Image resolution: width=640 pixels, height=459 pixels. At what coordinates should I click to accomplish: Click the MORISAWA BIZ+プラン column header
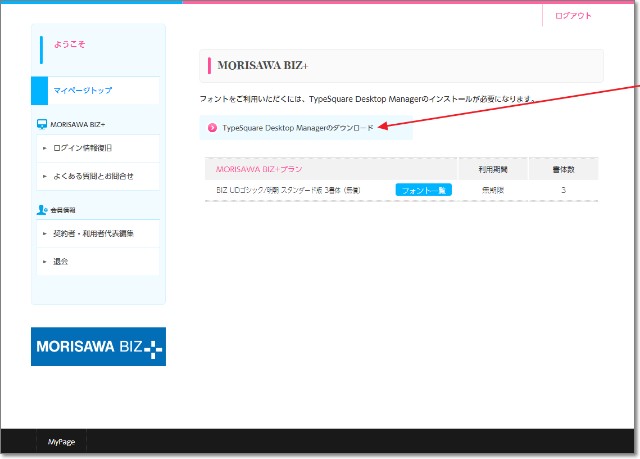click(259, 169)
